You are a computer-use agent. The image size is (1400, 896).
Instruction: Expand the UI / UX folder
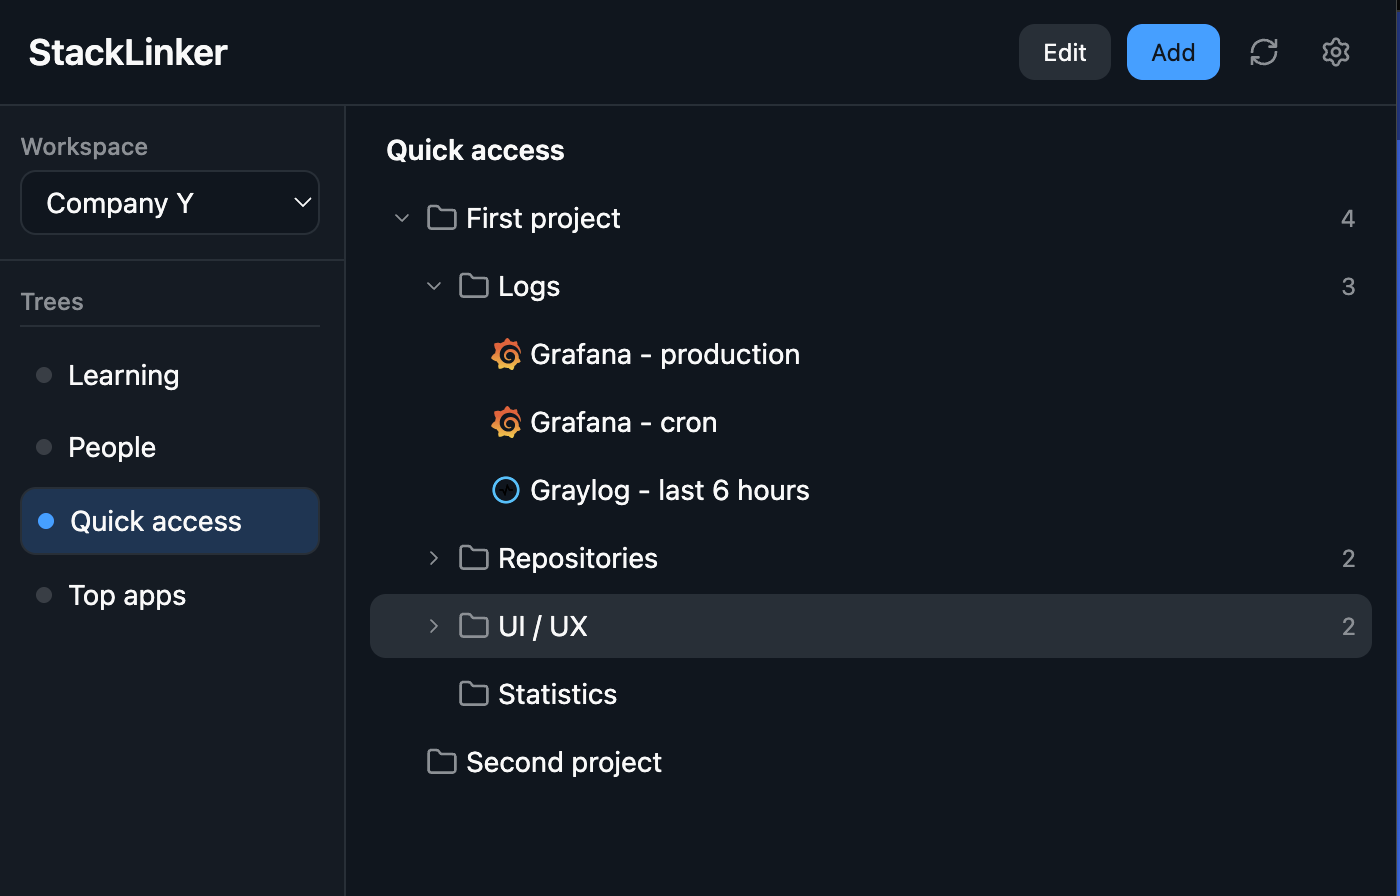pyautogui.click(x=433, y=626)
